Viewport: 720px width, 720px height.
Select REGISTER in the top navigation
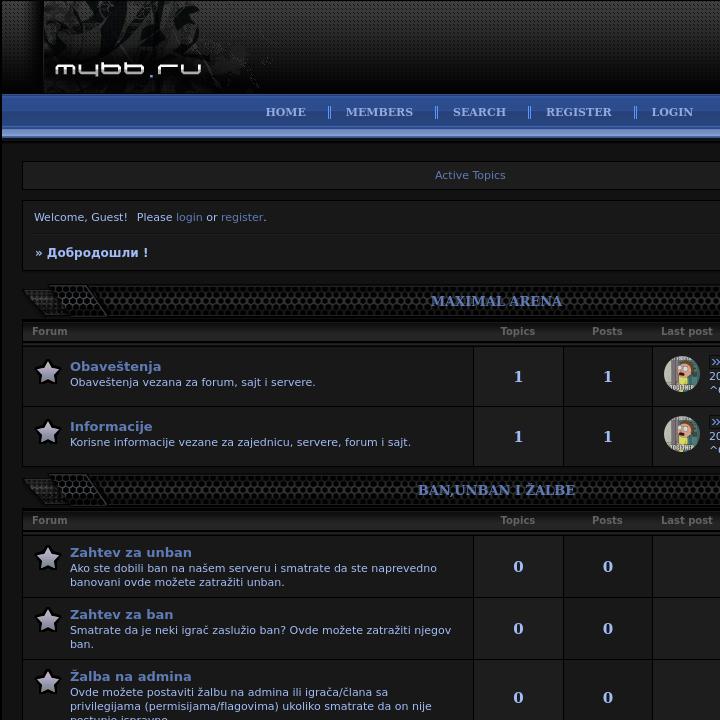point(578,112)
